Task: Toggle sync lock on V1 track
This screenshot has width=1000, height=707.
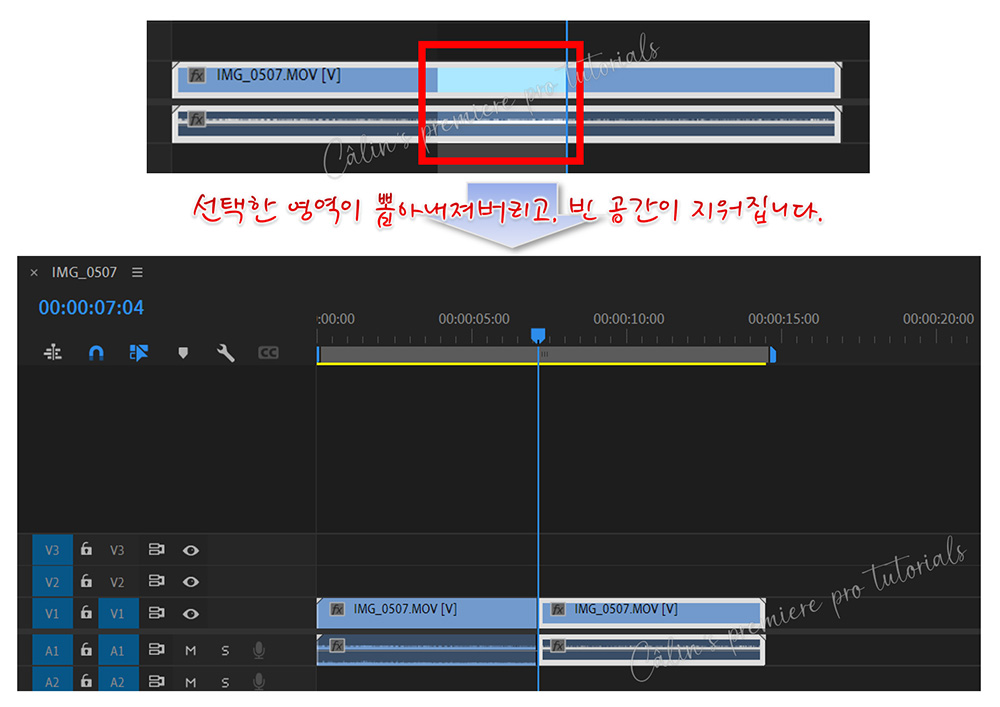Action: tap(156, 613)
